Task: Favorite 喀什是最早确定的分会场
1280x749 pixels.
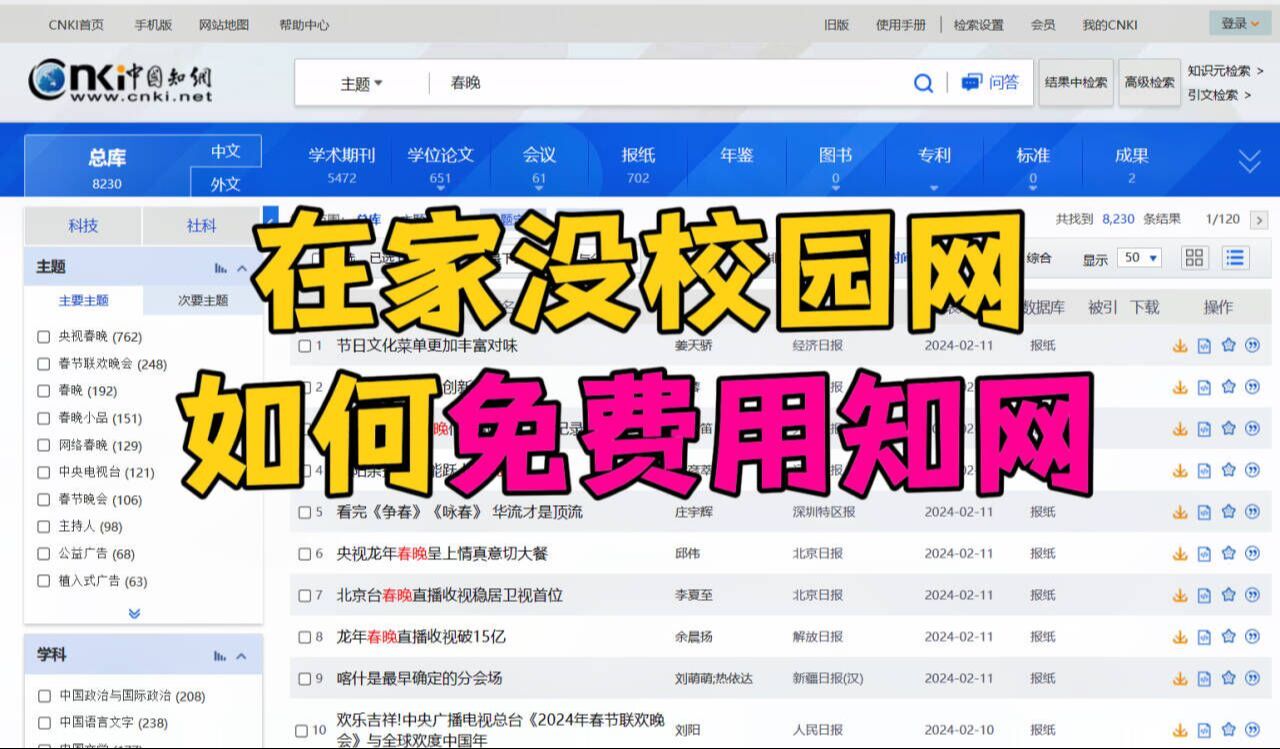Action: 1228,678
